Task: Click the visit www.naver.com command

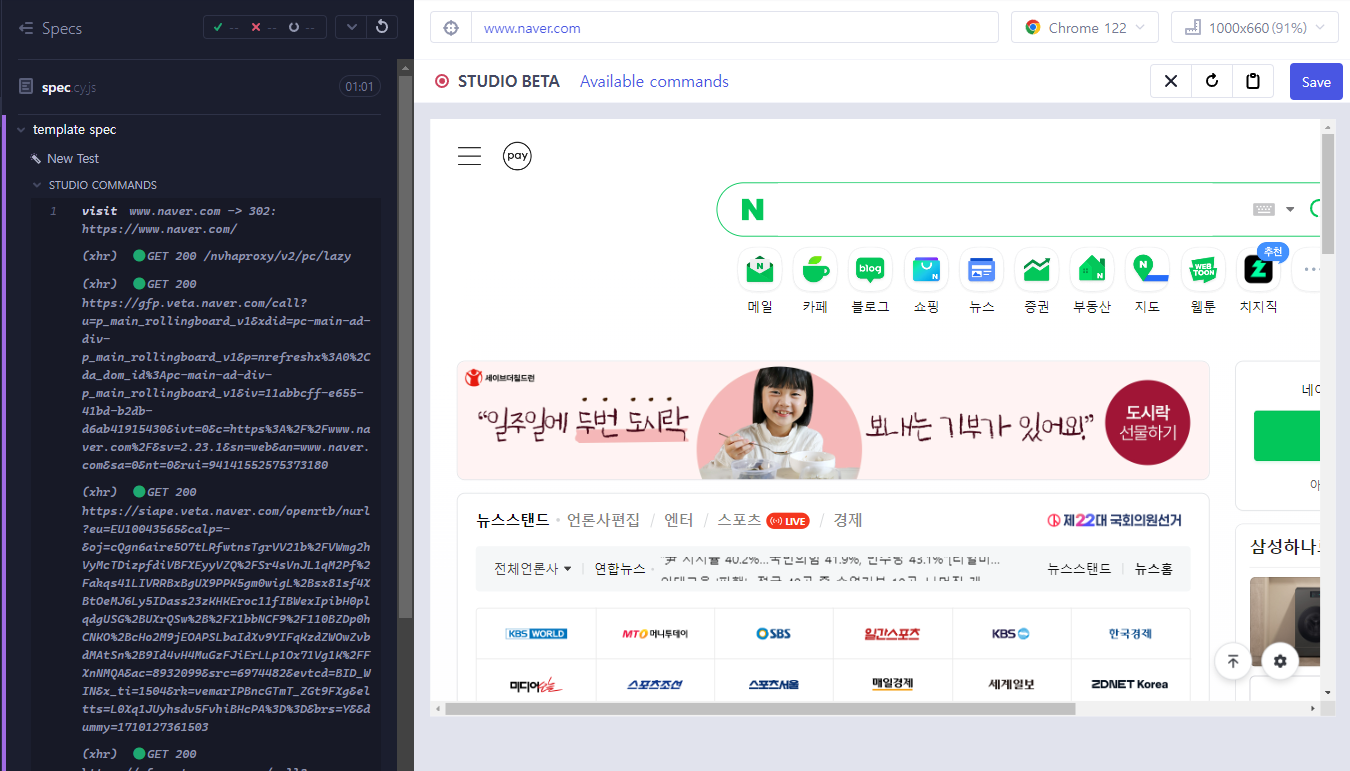Action: tap(206, 220)
